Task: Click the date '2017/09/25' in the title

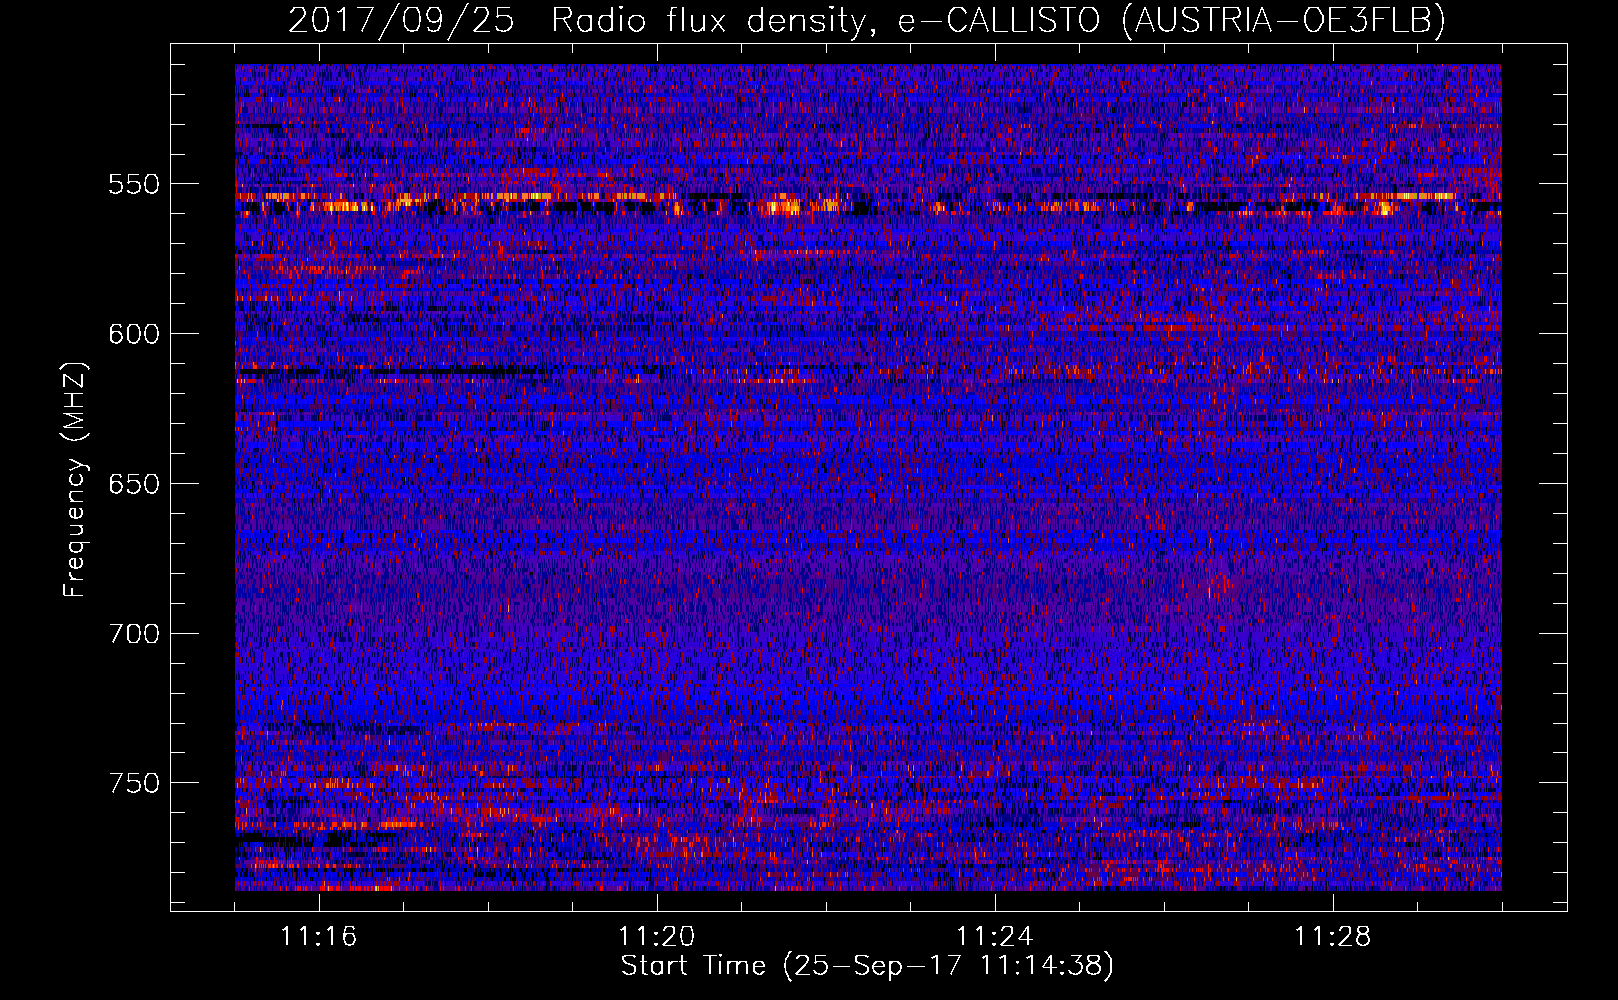Action: [x=401, y=20]
